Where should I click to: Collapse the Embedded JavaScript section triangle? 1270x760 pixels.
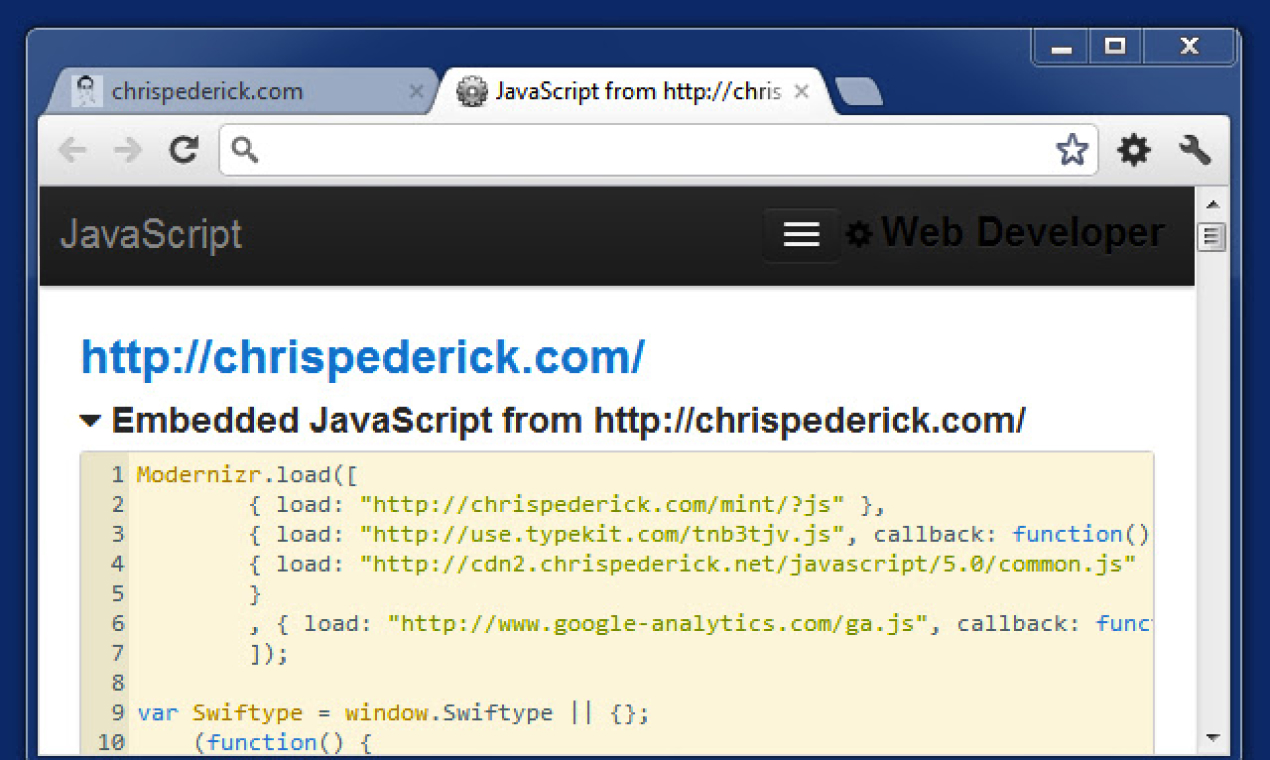[91, 422]
